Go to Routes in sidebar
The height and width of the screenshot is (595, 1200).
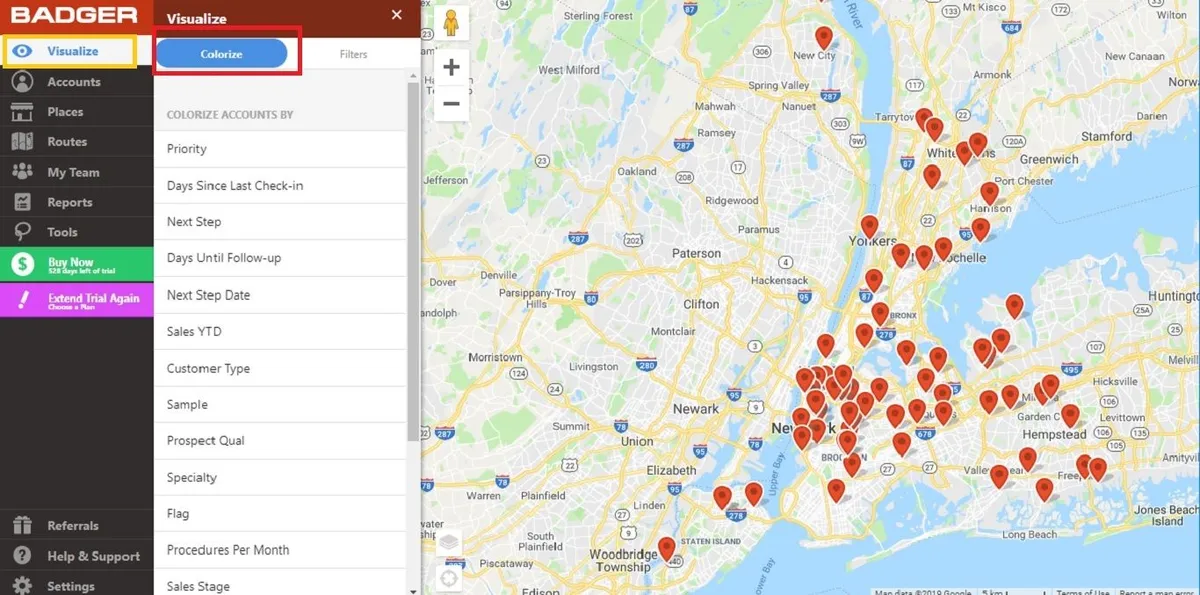click(x=67, y=142)
